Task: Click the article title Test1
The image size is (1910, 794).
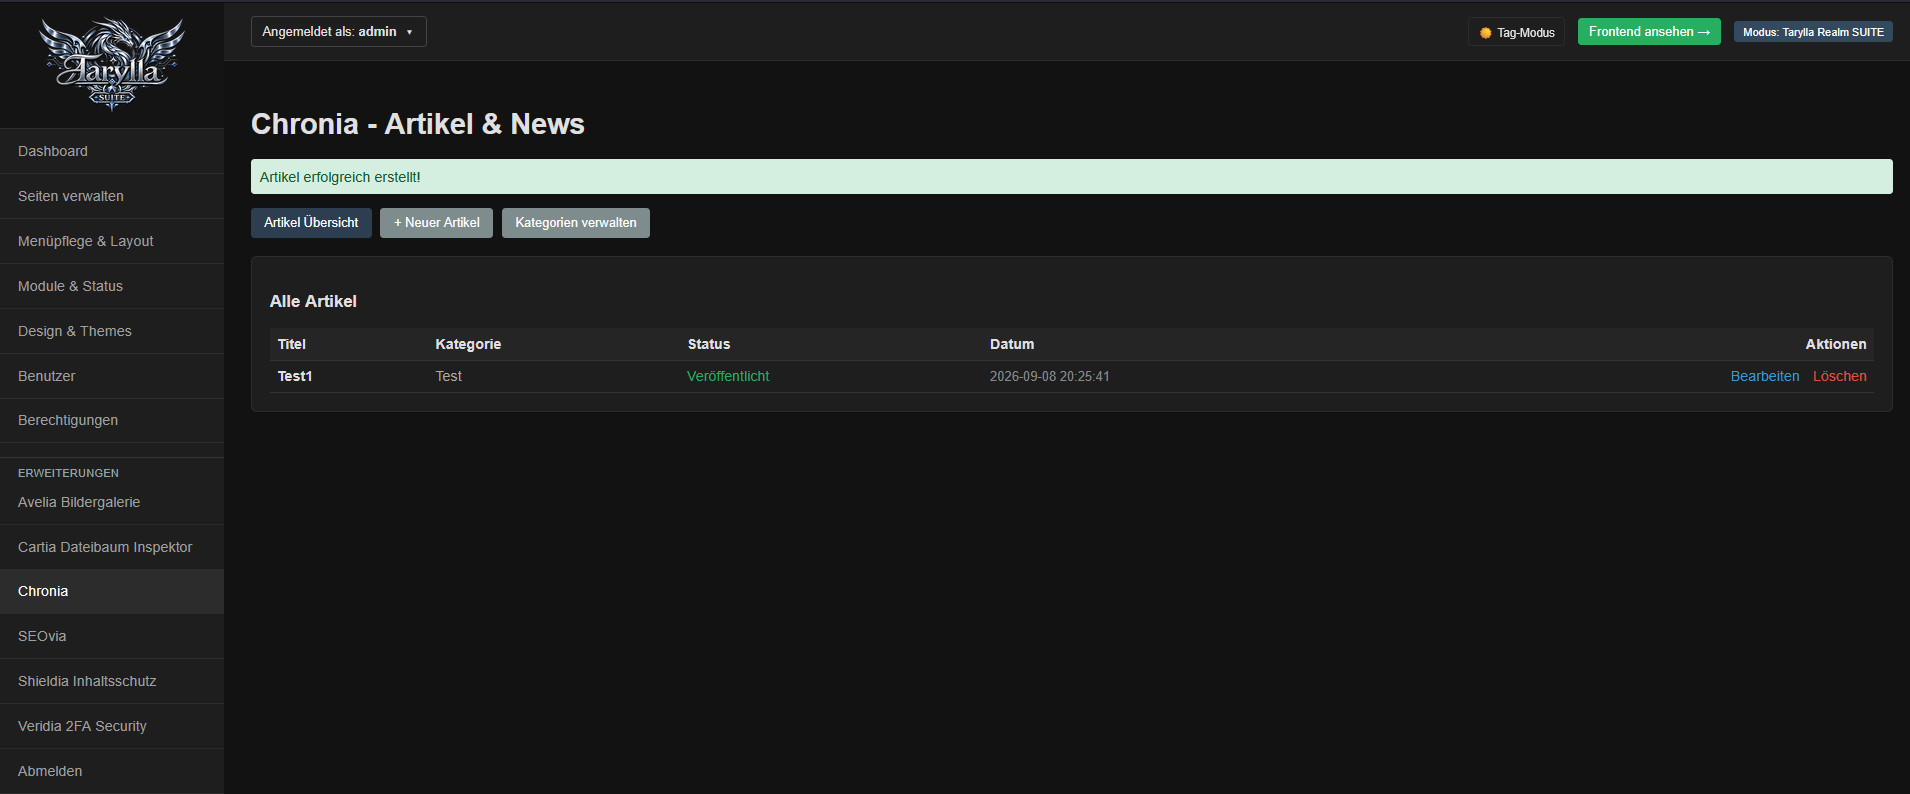Action: pos(295,376)
